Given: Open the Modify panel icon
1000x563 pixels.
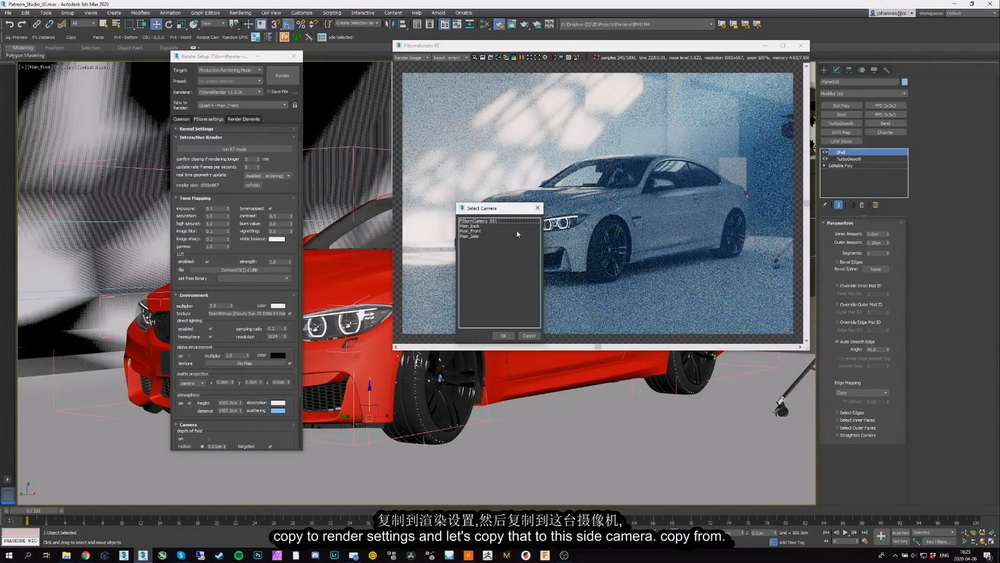Looking at the screenshot, I should tap(837, 70).
